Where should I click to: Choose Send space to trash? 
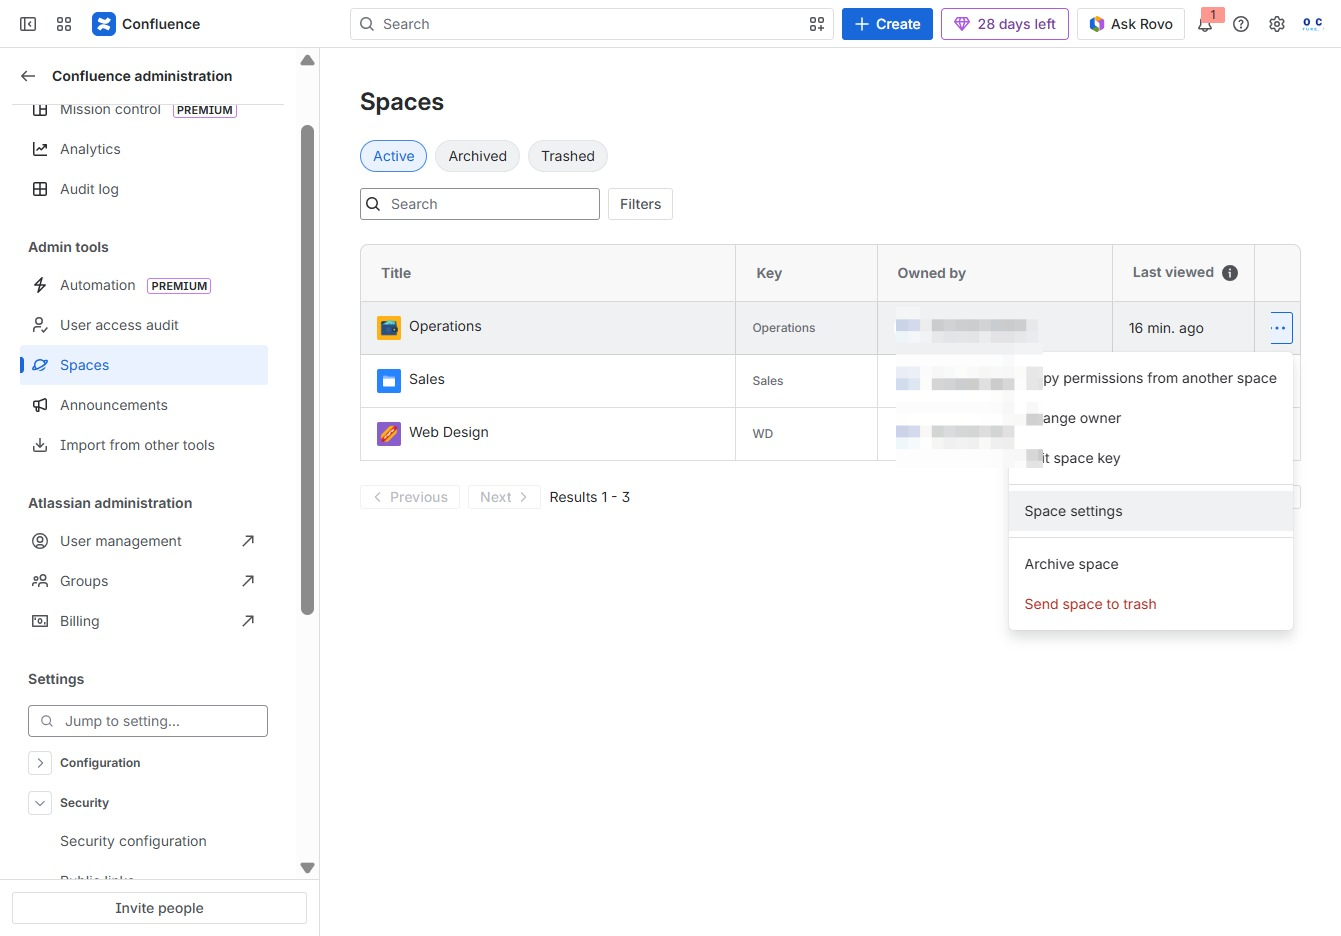pyautogui.click(x=1151, y=604)
